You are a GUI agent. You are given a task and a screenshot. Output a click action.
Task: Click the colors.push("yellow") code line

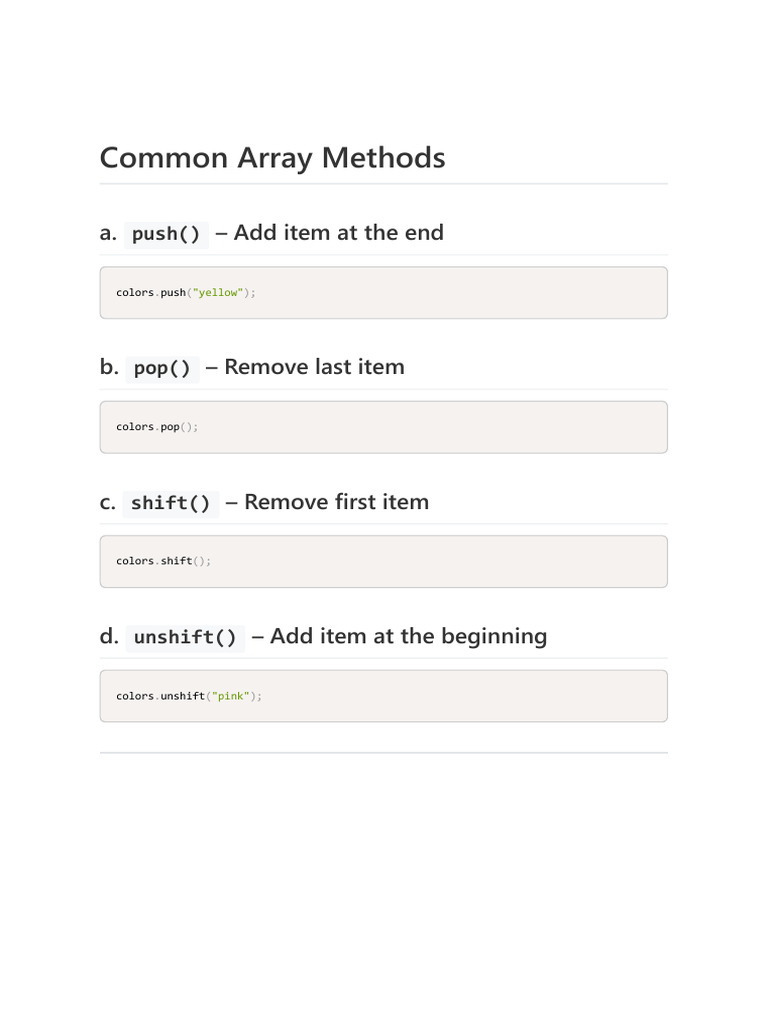(x=186, y=293)
